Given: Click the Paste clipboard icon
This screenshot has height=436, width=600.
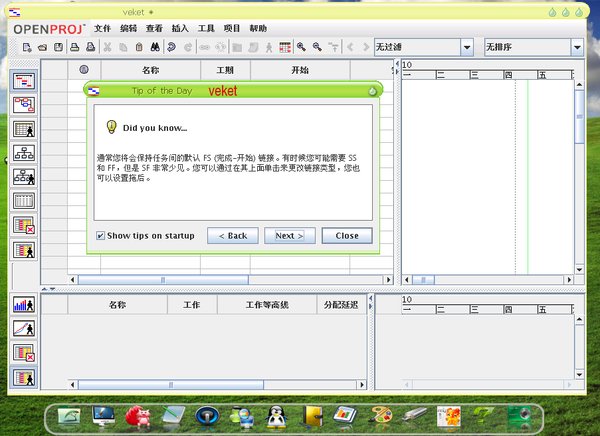Looking at the screenshot, I should (139, 47).
